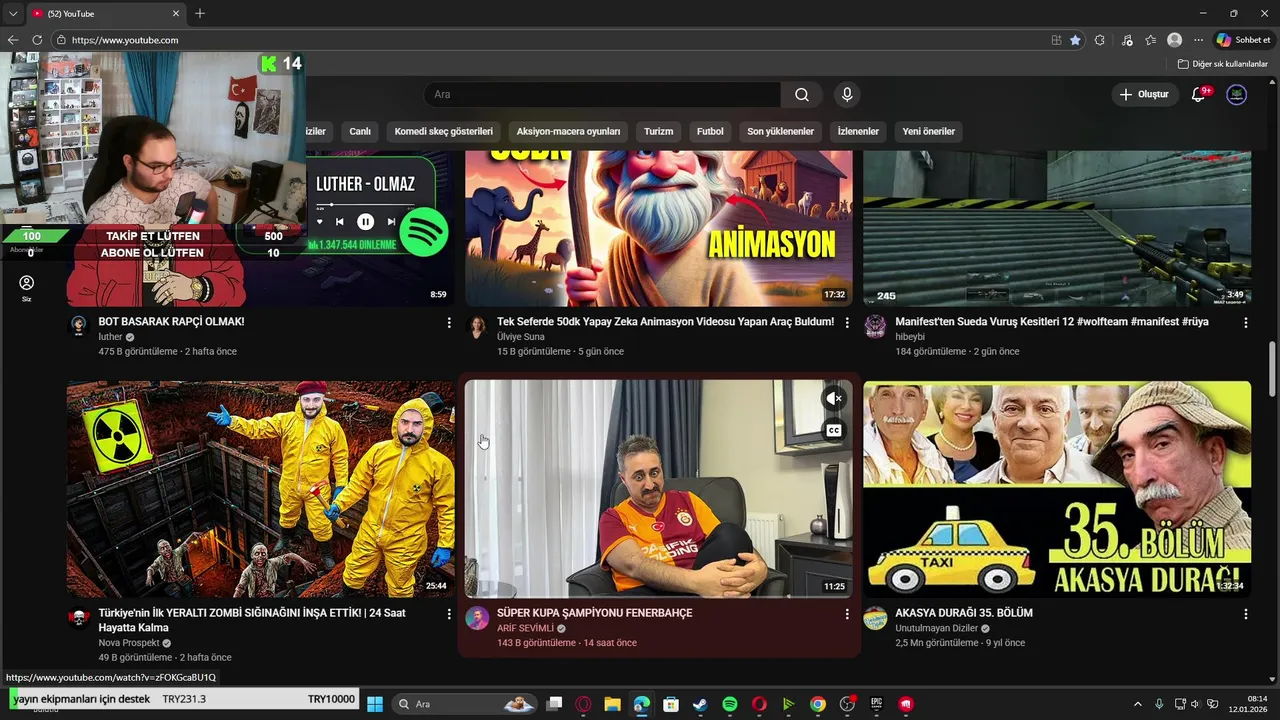This screenshot has height=720, width=1280.
Task: Open the Siz sidebar item
Action: [27, 288]
